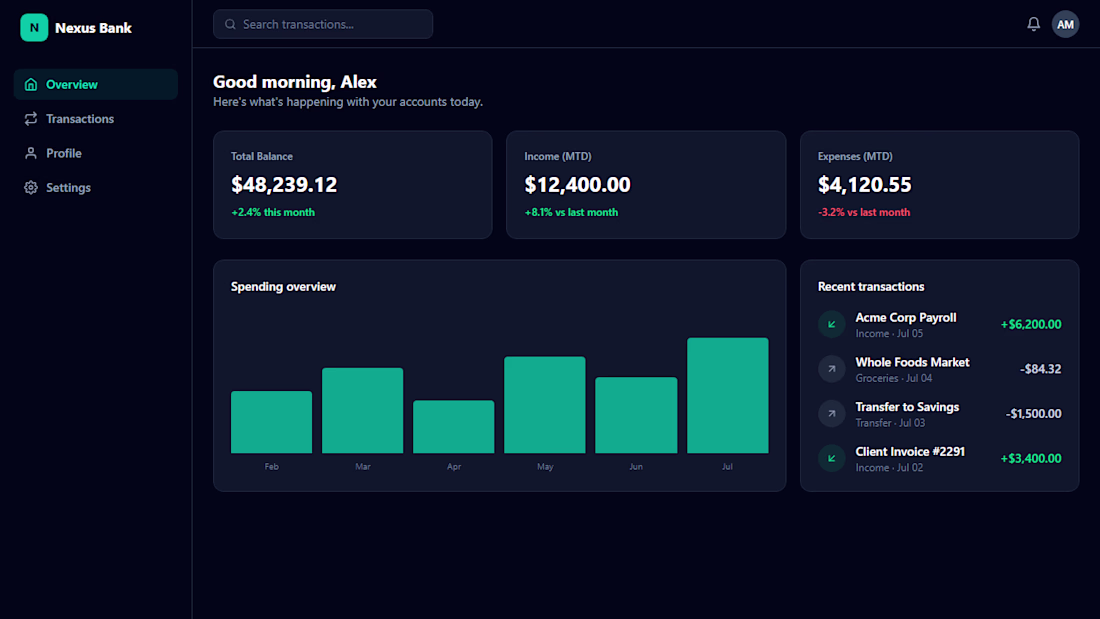Click the Settings gear icon

coord(31,187)
